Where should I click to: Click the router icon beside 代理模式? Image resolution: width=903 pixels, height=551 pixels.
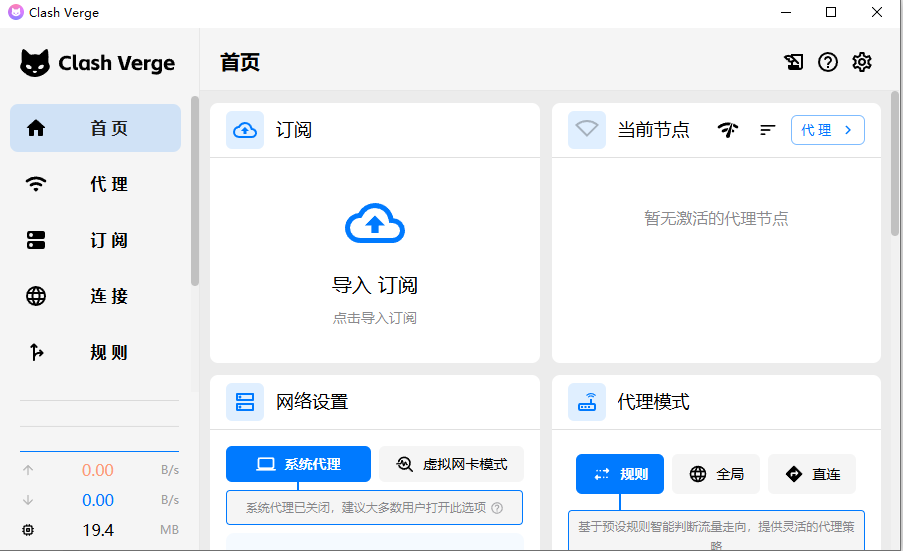pos(587,402)
